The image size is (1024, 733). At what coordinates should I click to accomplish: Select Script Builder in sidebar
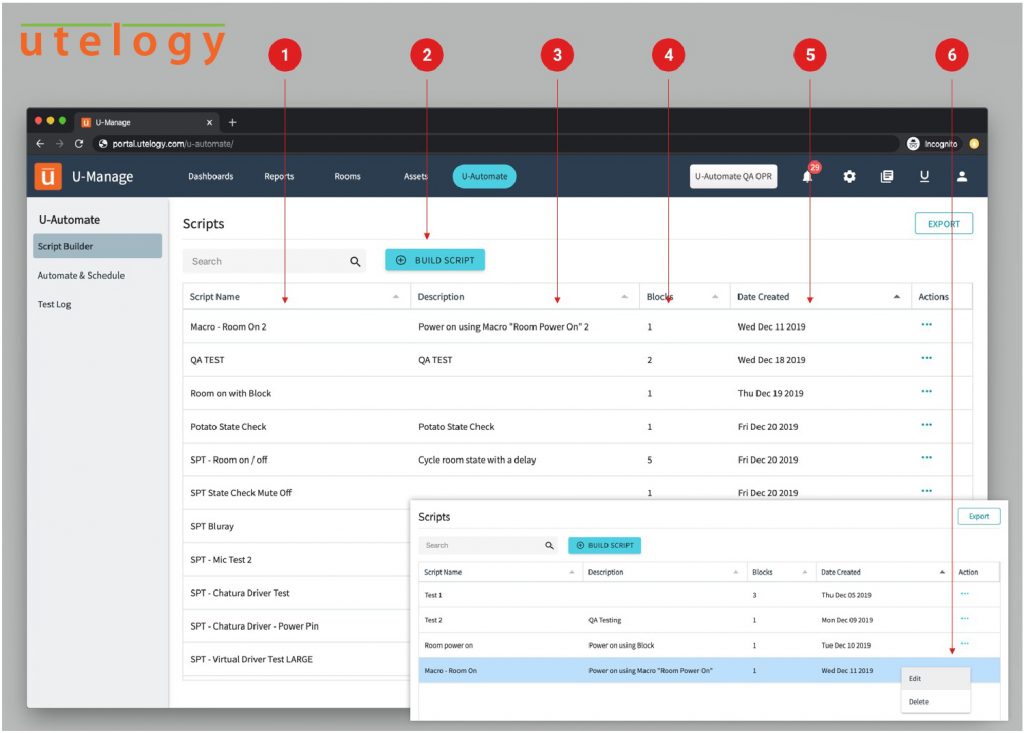click(97, 246)
